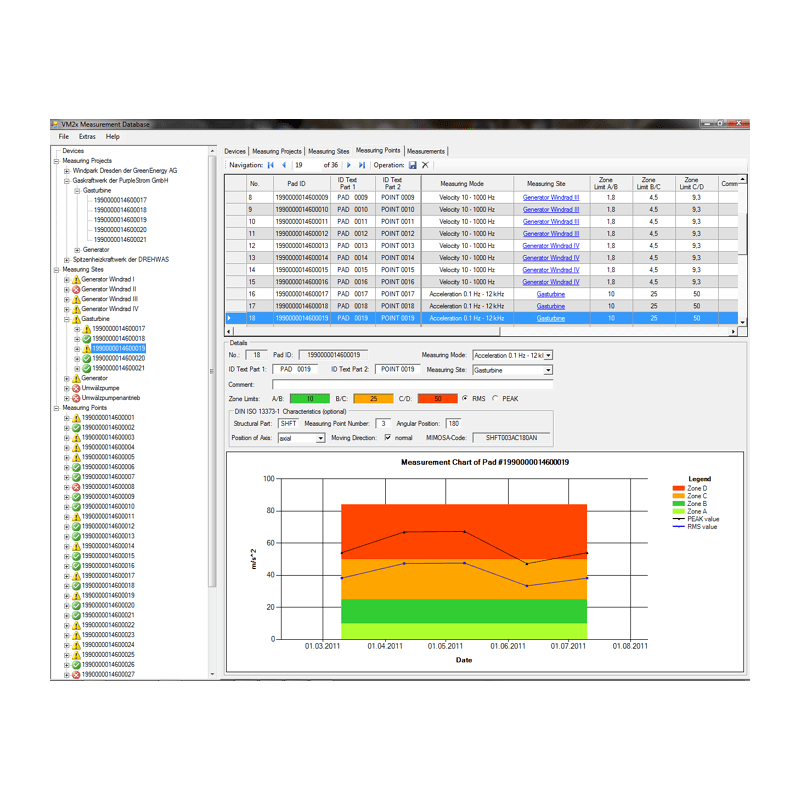This screenshot has width=800, height=800.
Task: Toggle the Moving Direction normal checkbox
Action: tap(388, 438)
